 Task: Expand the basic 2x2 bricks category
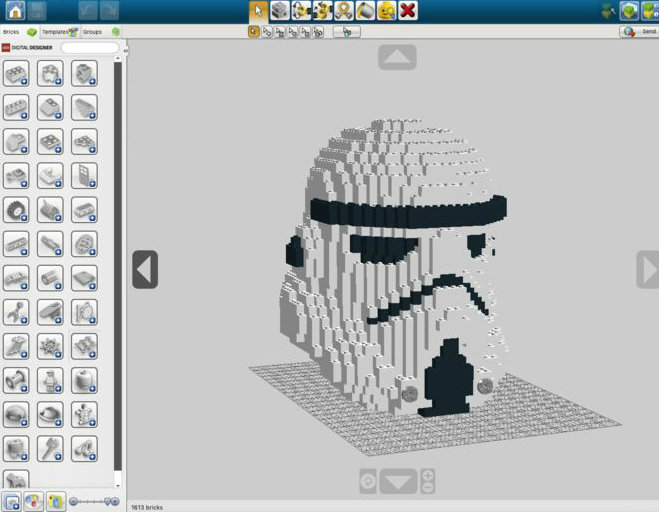click(x=16, y=74)
